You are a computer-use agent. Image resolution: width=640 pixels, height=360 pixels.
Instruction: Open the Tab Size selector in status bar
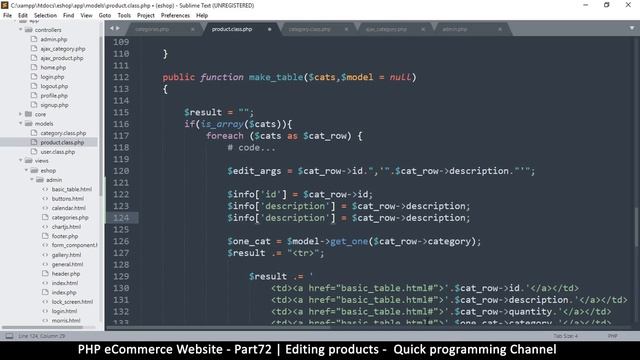pos(566,336)
